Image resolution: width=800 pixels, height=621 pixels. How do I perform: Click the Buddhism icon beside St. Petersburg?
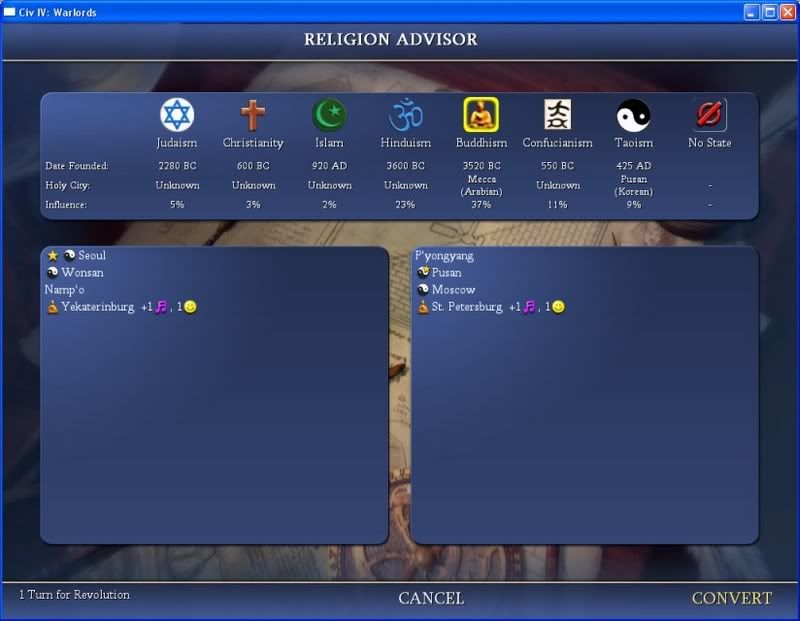pos(423,307)
